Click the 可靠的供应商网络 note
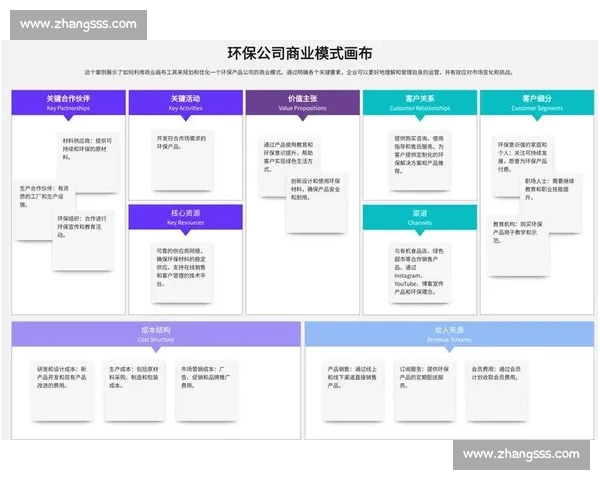 182,273
